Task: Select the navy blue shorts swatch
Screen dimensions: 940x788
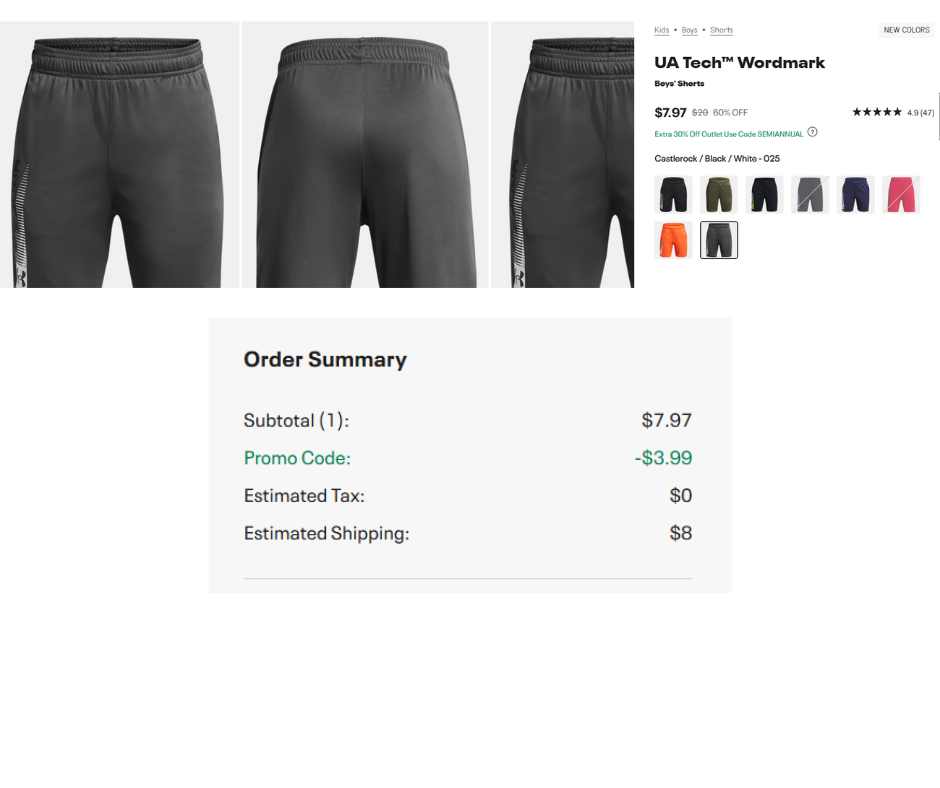Action: coord(856,194)
